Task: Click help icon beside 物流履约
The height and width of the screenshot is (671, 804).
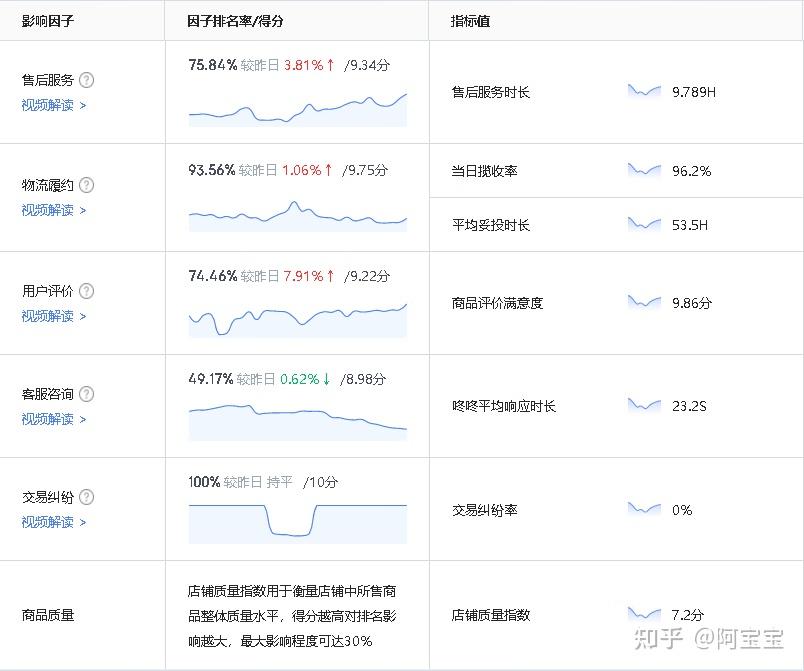Action: pyautogui.click(x=87, y=185)
